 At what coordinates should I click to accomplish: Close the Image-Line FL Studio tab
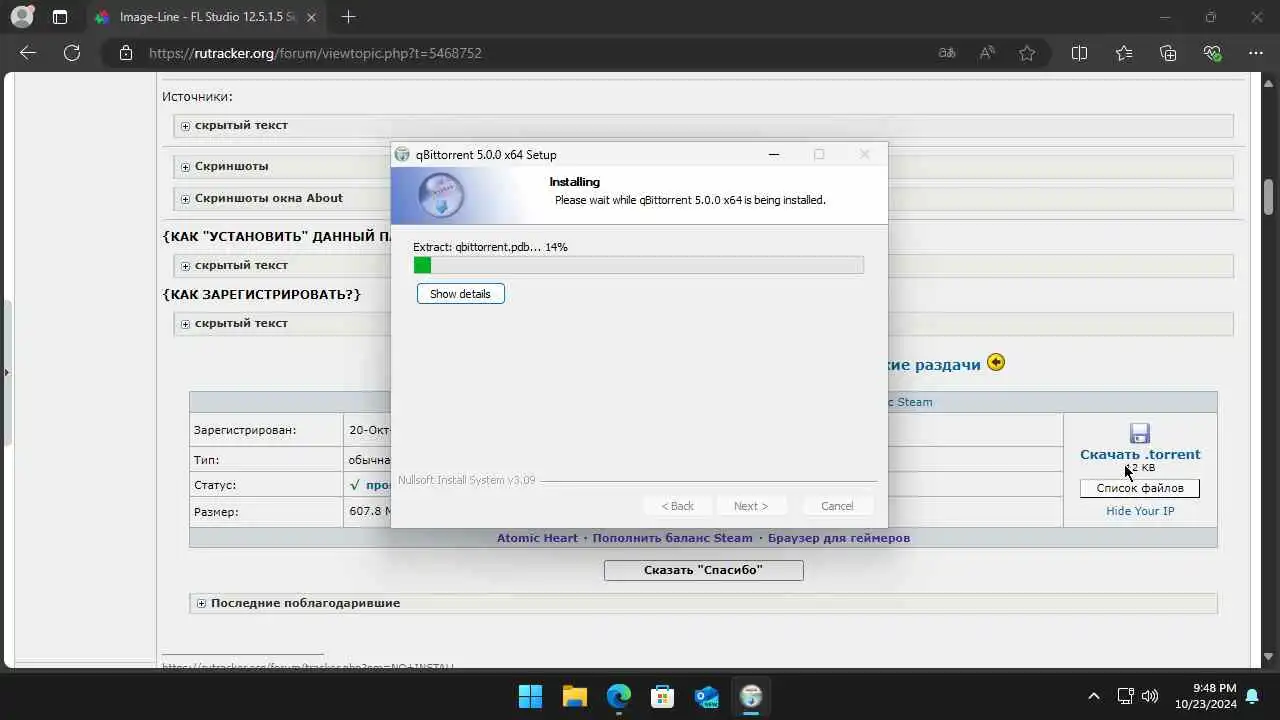pyautogui.click(x=311, y=17)
